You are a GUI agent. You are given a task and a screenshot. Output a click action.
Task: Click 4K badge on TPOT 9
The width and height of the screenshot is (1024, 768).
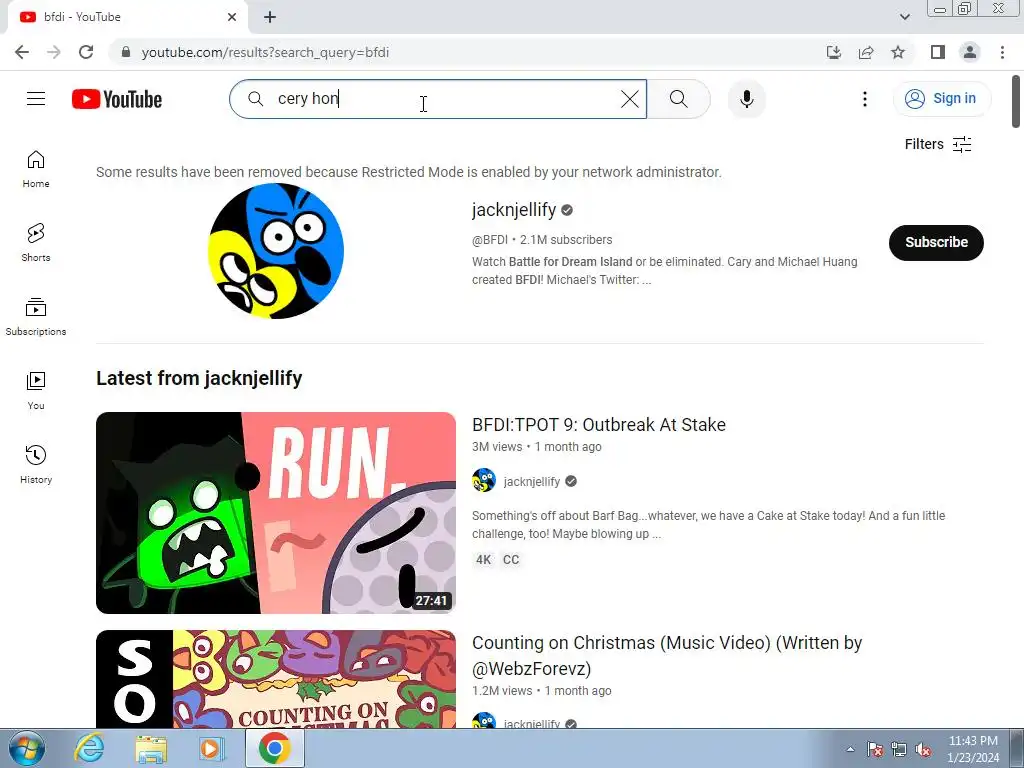tap(483, 560)
